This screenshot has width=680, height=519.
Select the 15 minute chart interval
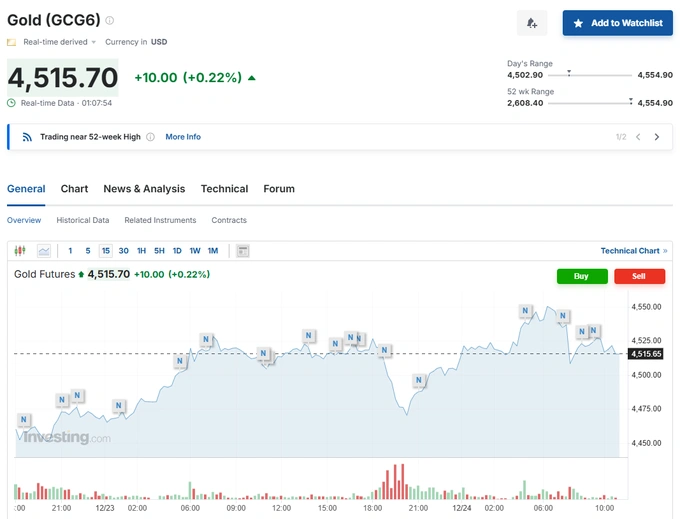[106, 251]
